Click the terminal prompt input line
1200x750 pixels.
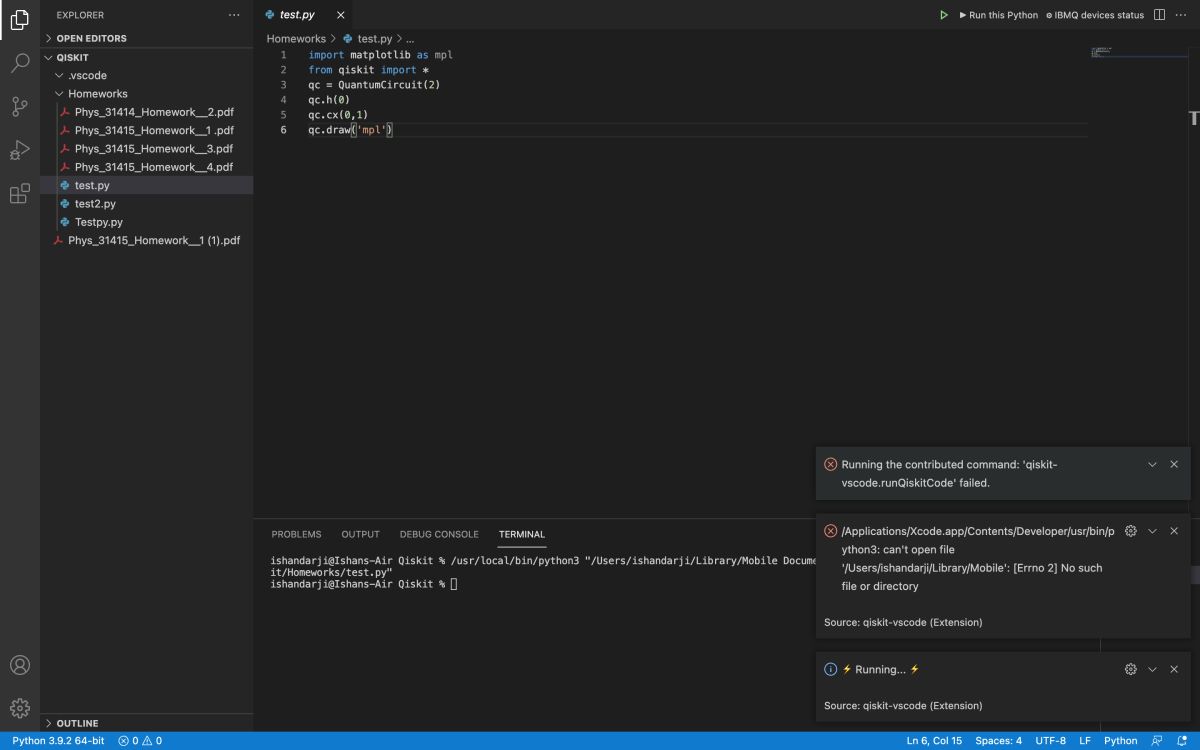point(364,583)
